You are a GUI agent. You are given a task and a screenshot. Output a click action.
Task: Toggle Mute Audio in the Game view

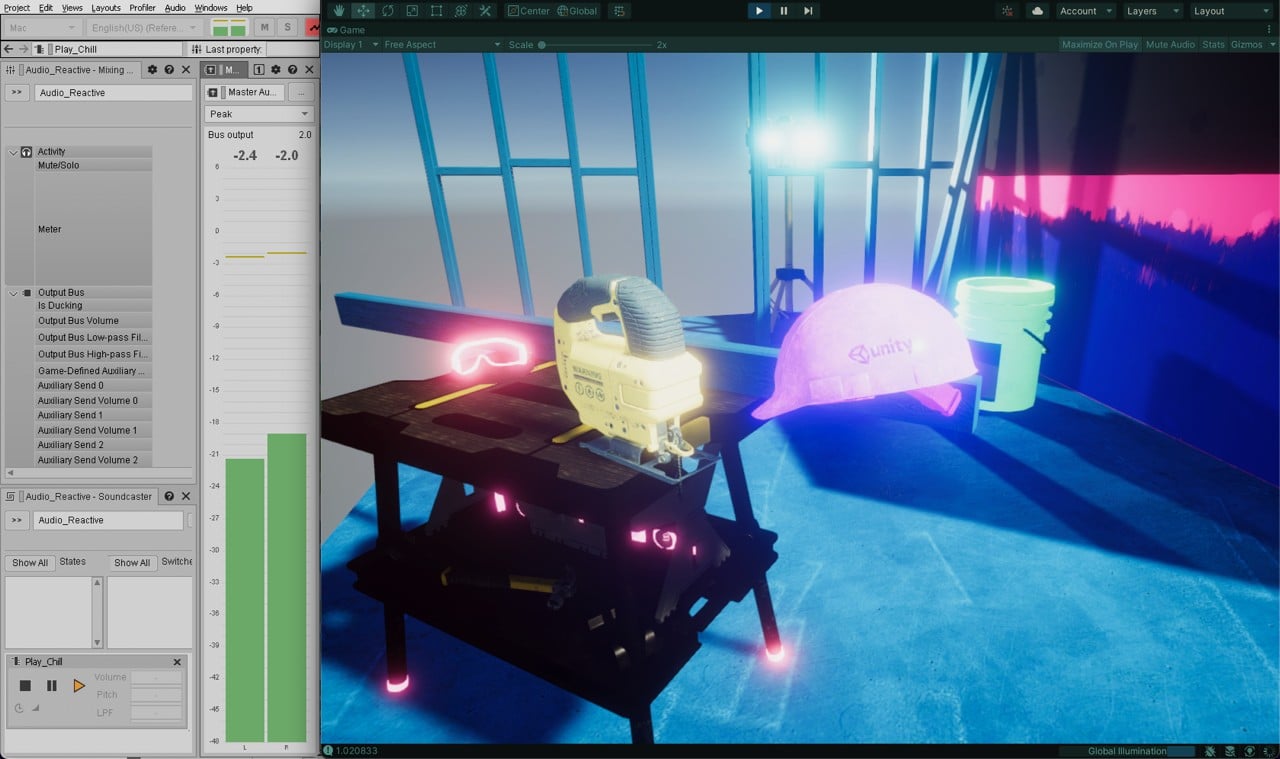(x=1170, y=44)
